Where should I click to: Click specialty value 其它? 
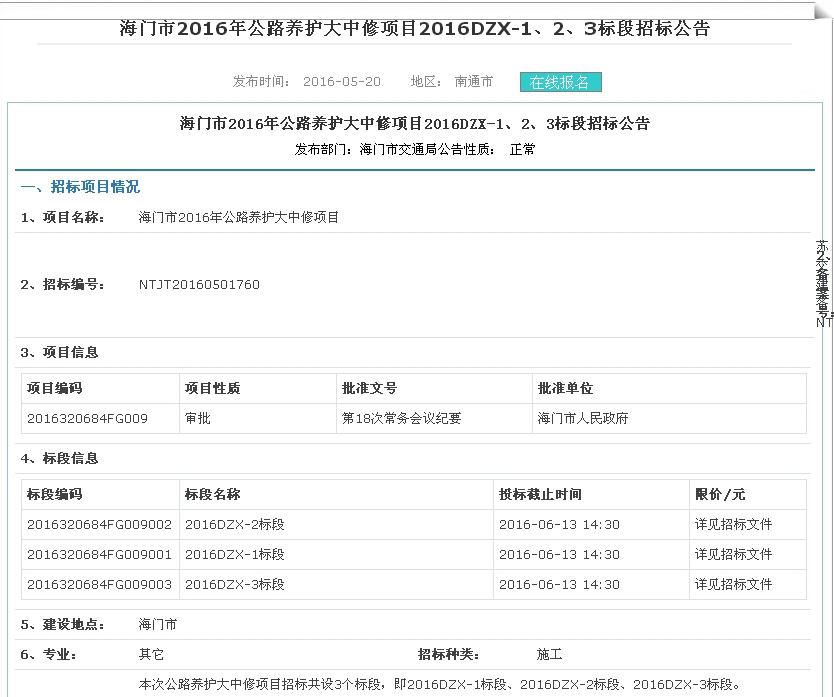coord(151,654)
